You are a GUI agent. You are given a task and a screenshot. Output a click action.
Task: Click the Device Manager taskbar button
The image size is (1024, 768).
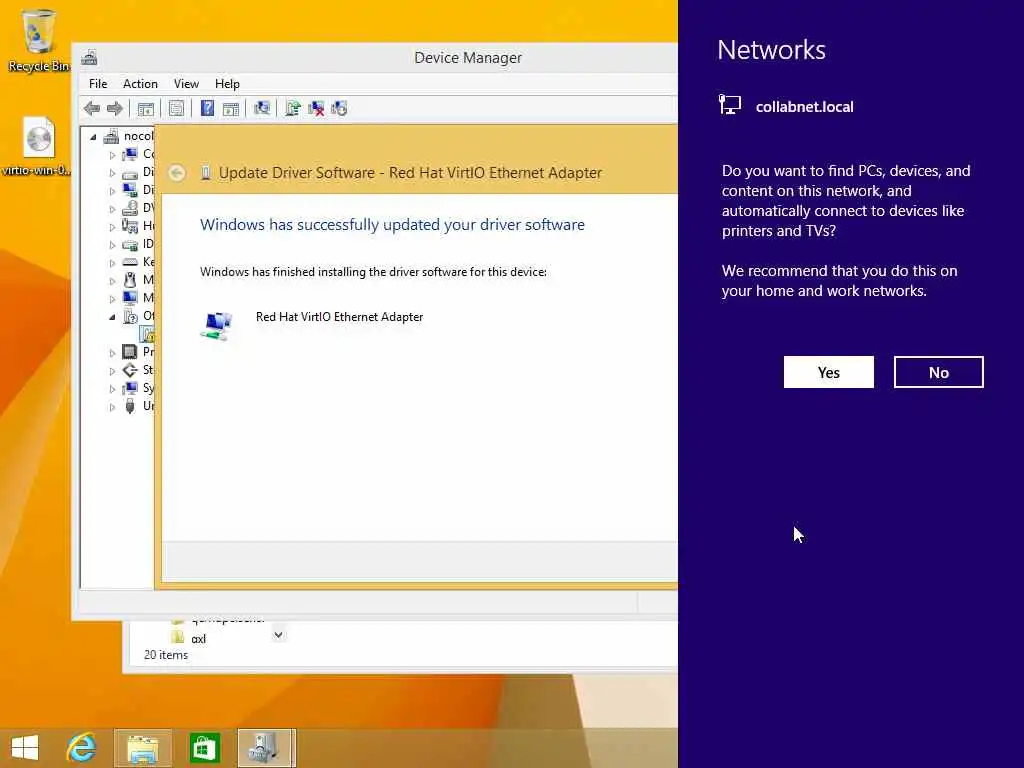tap(266, 748)
